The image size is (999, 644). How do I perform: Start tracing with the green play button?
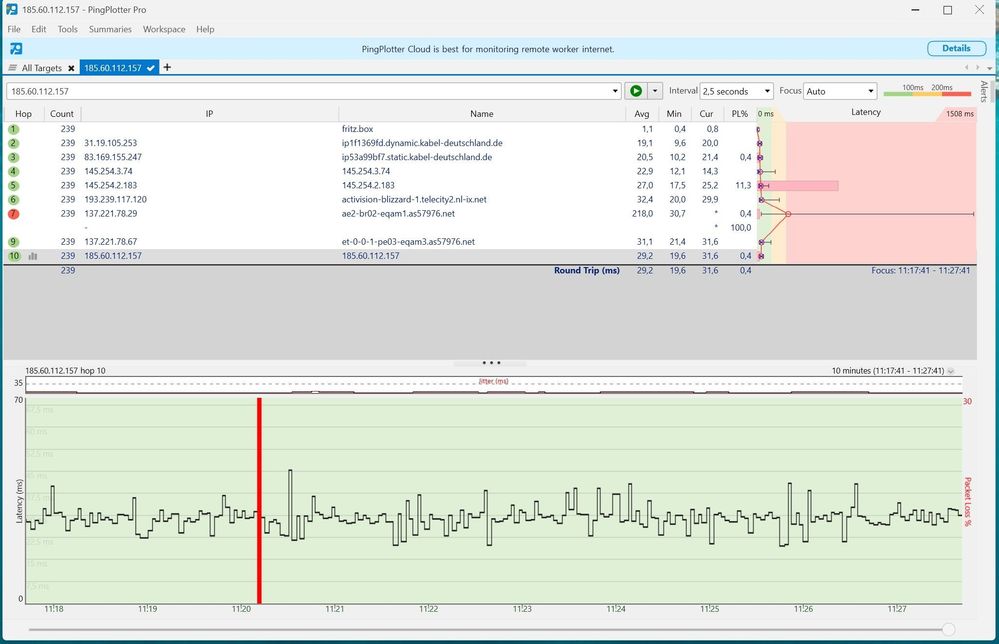tap(636, 90)
